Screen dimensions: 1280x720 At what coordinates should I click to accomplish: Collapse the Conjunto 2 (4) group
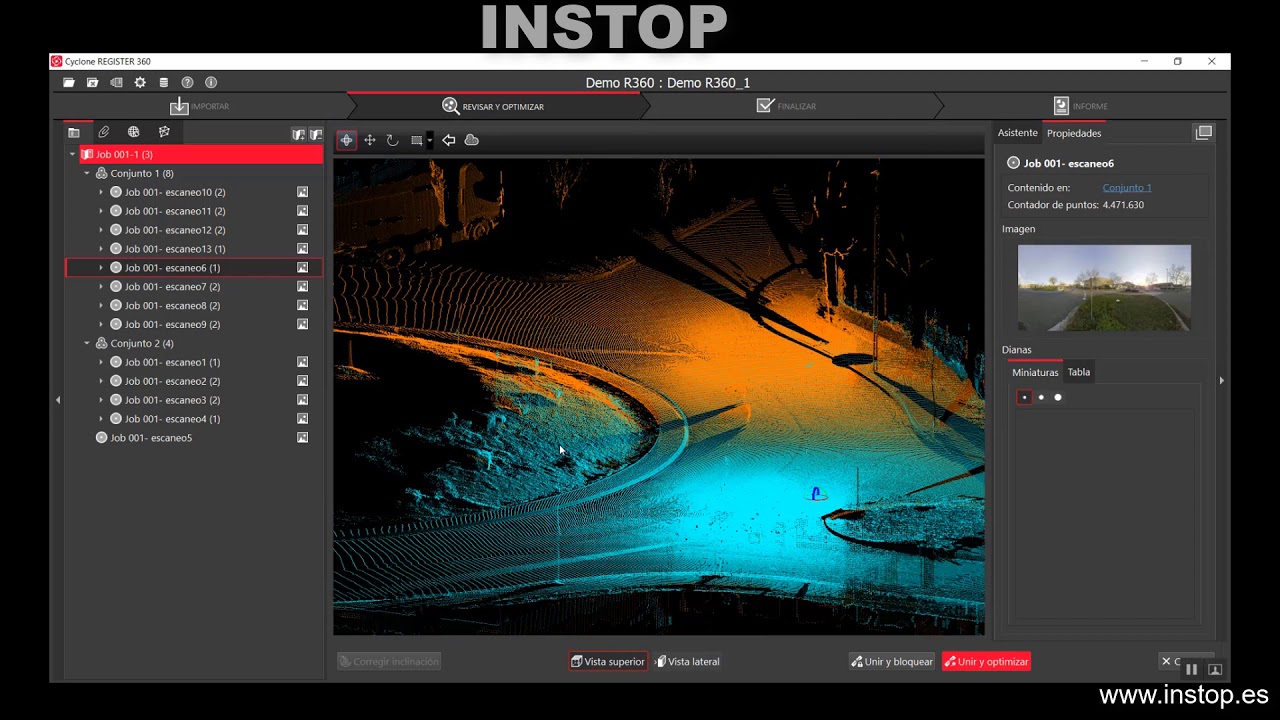[87, 344]
